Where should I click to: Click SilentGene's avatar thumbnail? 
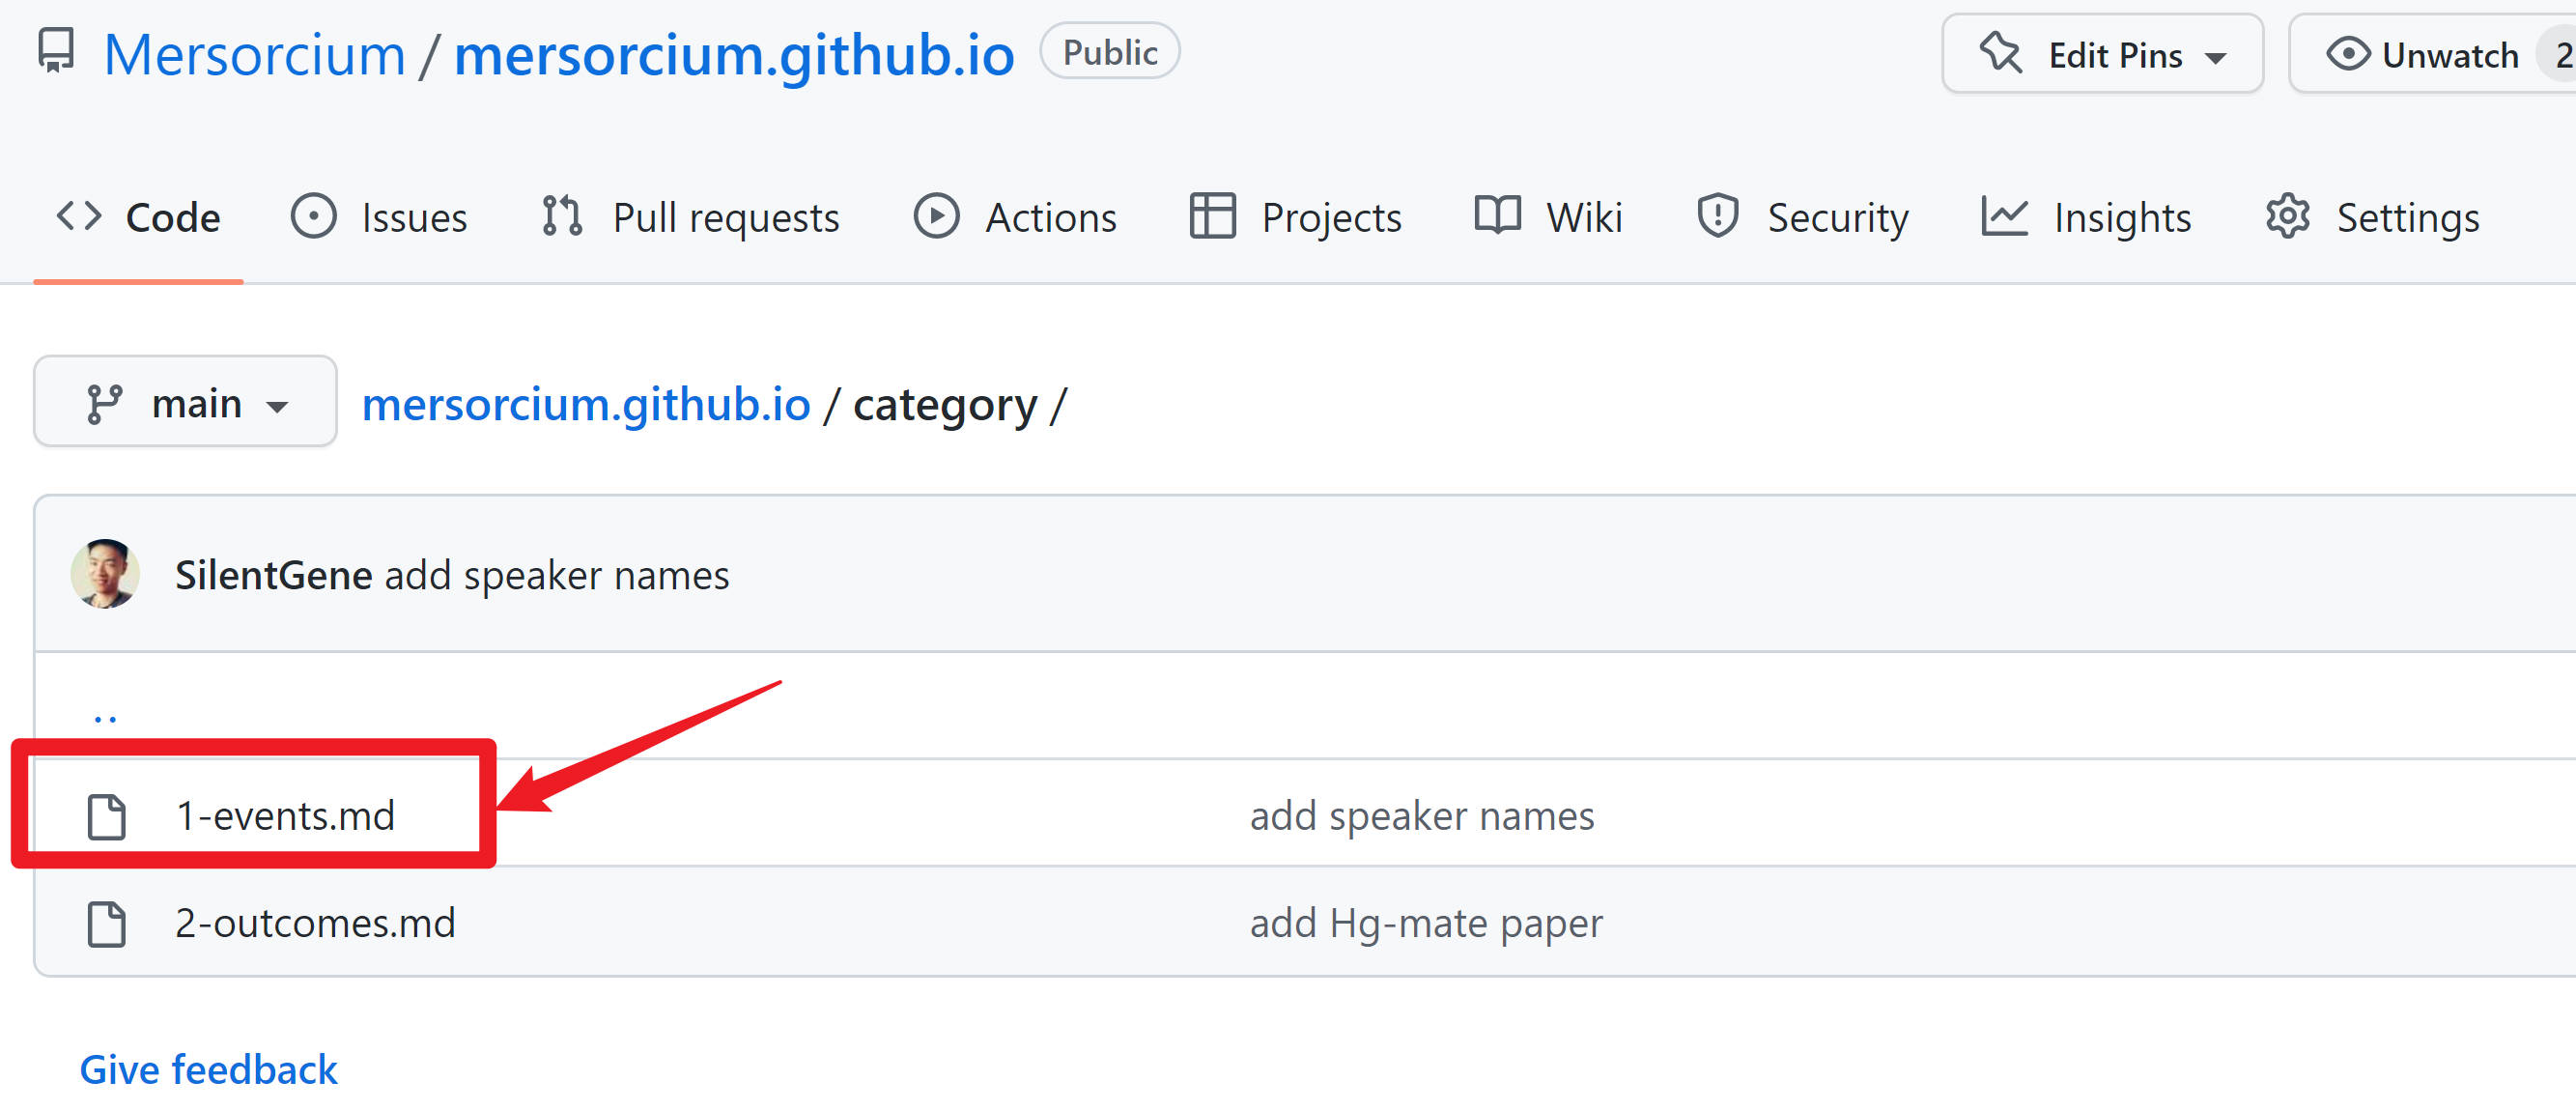[105, 574]
